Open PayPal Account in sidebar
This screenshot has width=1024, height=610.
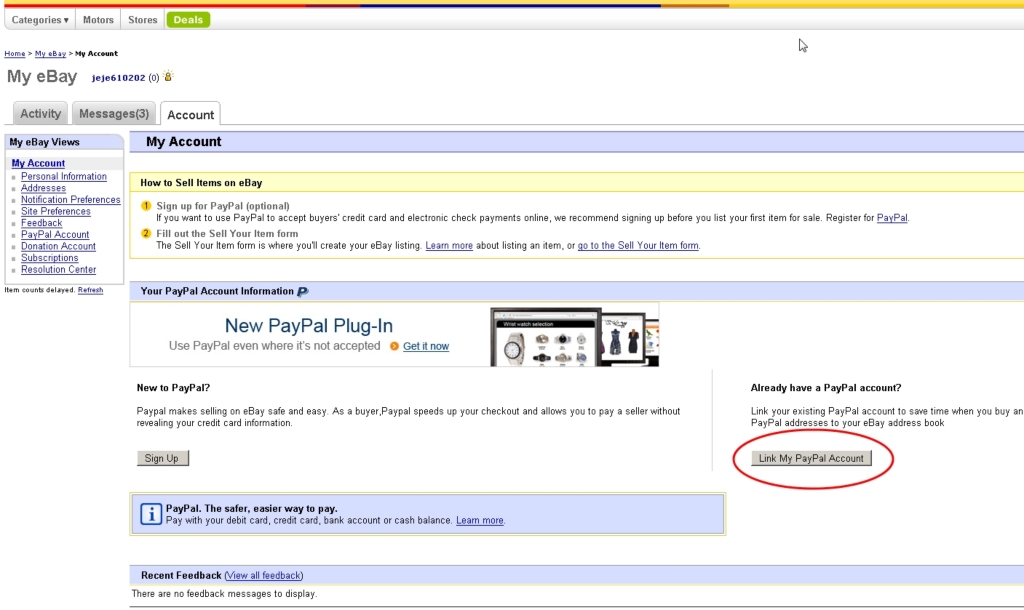tap(55, 234)
